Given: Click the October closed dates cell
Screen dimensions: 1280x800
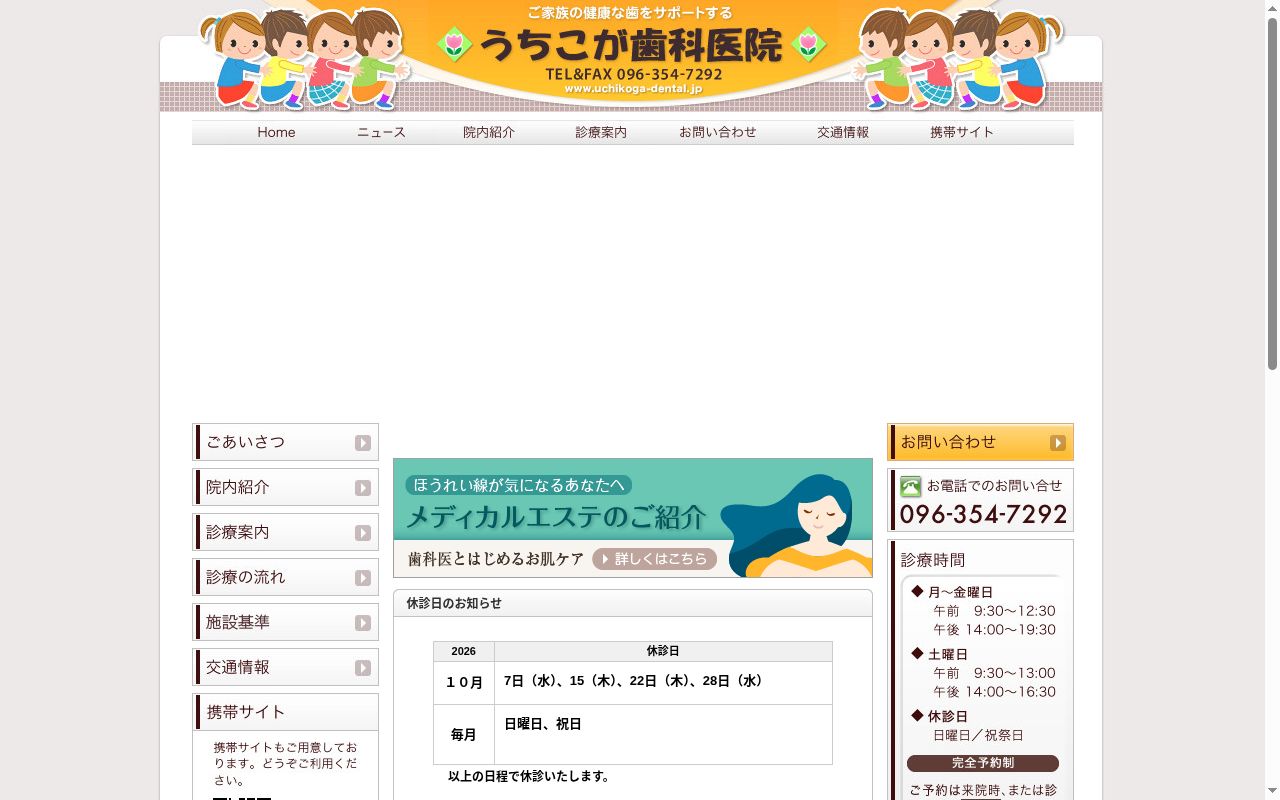Looking at the screenshot, I should (663, 683).
